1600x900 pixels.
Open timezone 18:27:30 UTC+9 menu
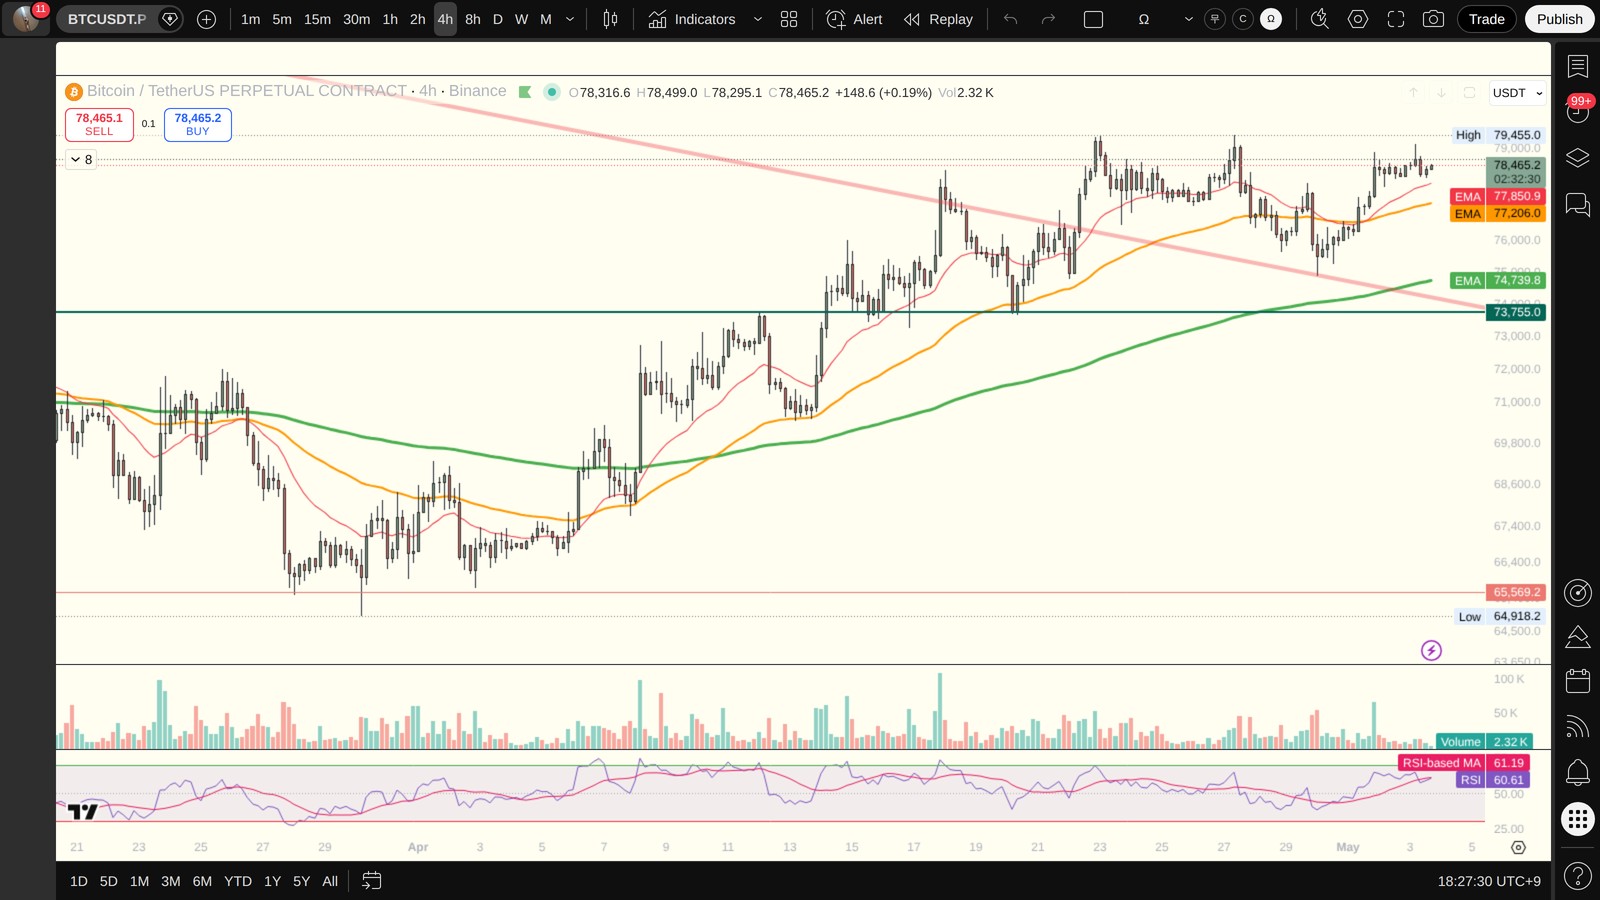coord(1489,881)
